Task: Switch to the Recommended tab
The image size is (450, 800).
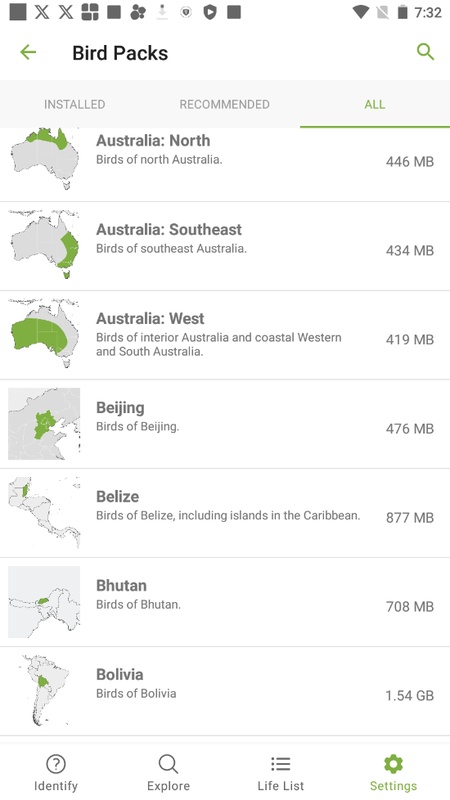Action: (x=224, y=104)
